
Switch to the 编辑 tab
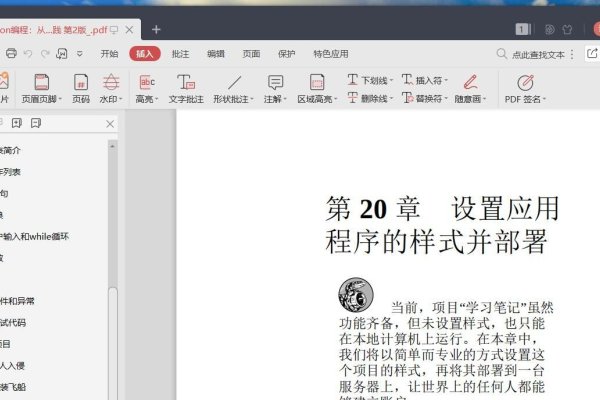216,54
